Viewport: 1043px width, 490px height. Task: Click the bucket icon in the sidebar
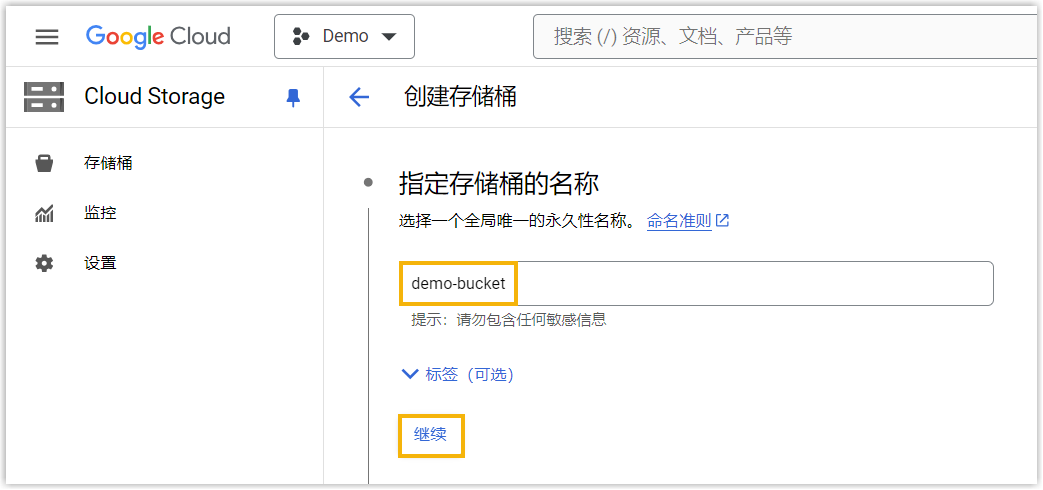point(44,163)
